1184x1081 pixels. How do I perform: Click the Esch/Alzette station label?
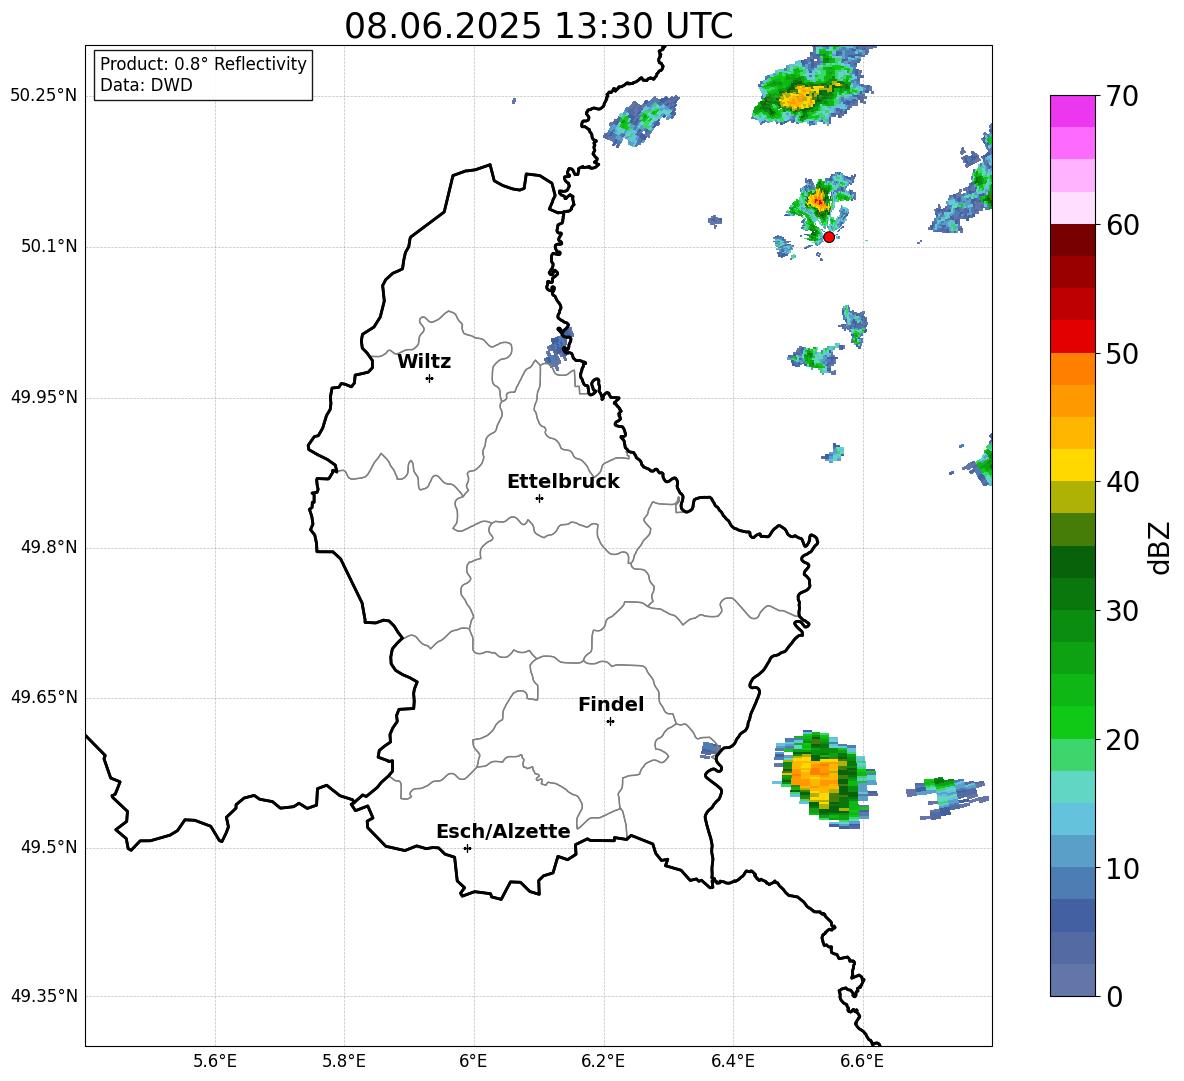click(x=503, y=831)
